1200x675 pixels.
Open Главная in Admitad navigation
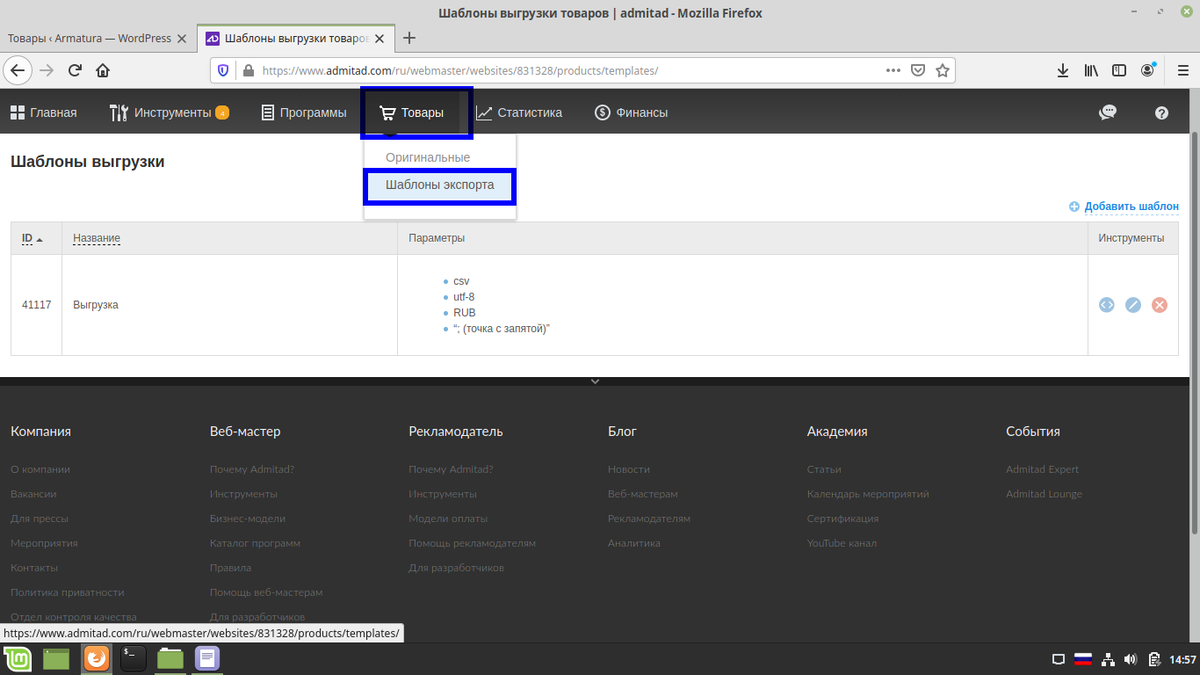point(44,113)
